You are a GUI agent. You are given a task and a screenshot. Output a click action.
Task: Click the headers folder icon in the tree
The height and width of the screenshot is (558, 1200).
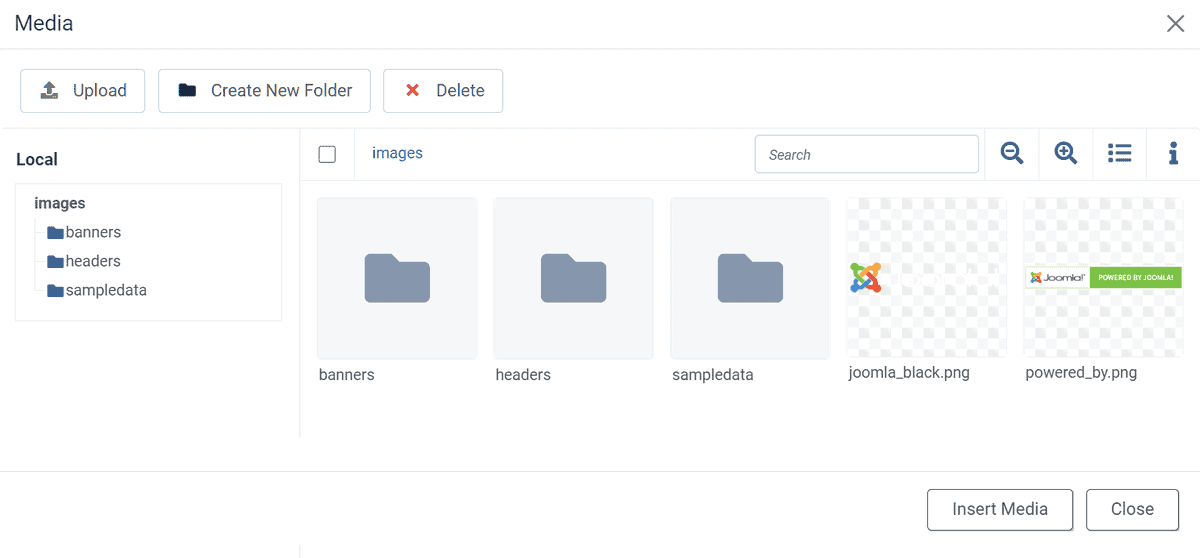55,262
